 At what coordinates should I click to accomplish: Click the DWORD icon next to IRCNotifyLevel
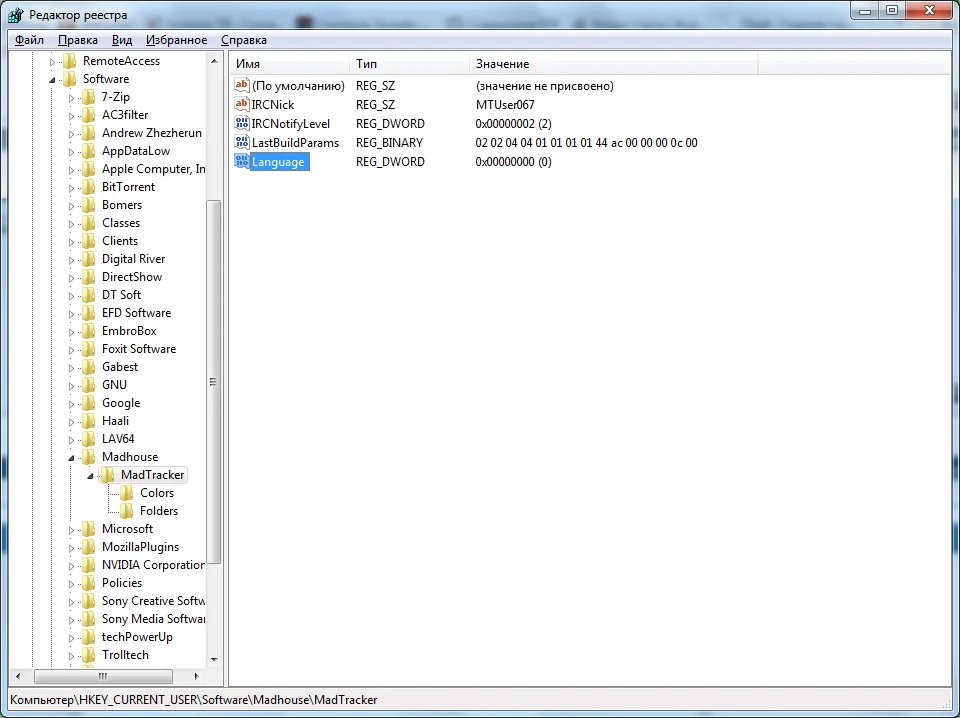[x=242, y=123]
